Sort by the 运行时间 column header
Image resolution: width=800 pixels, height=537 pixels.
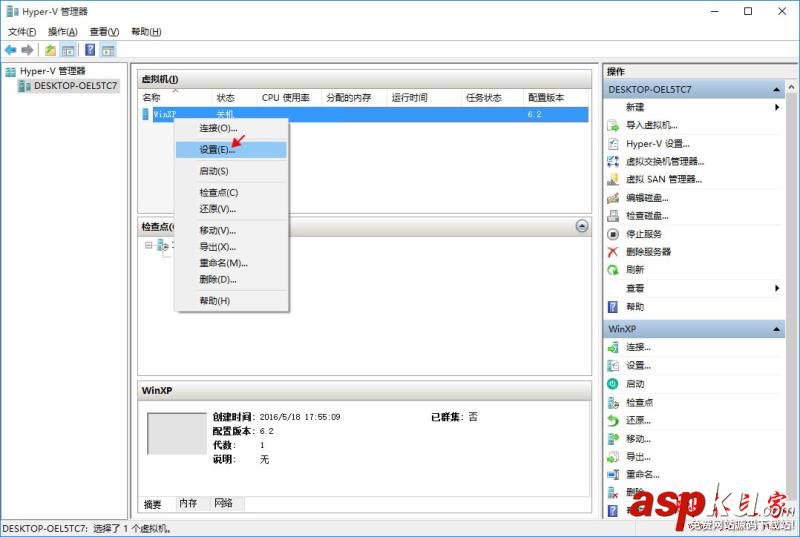(x=423, y=97)
